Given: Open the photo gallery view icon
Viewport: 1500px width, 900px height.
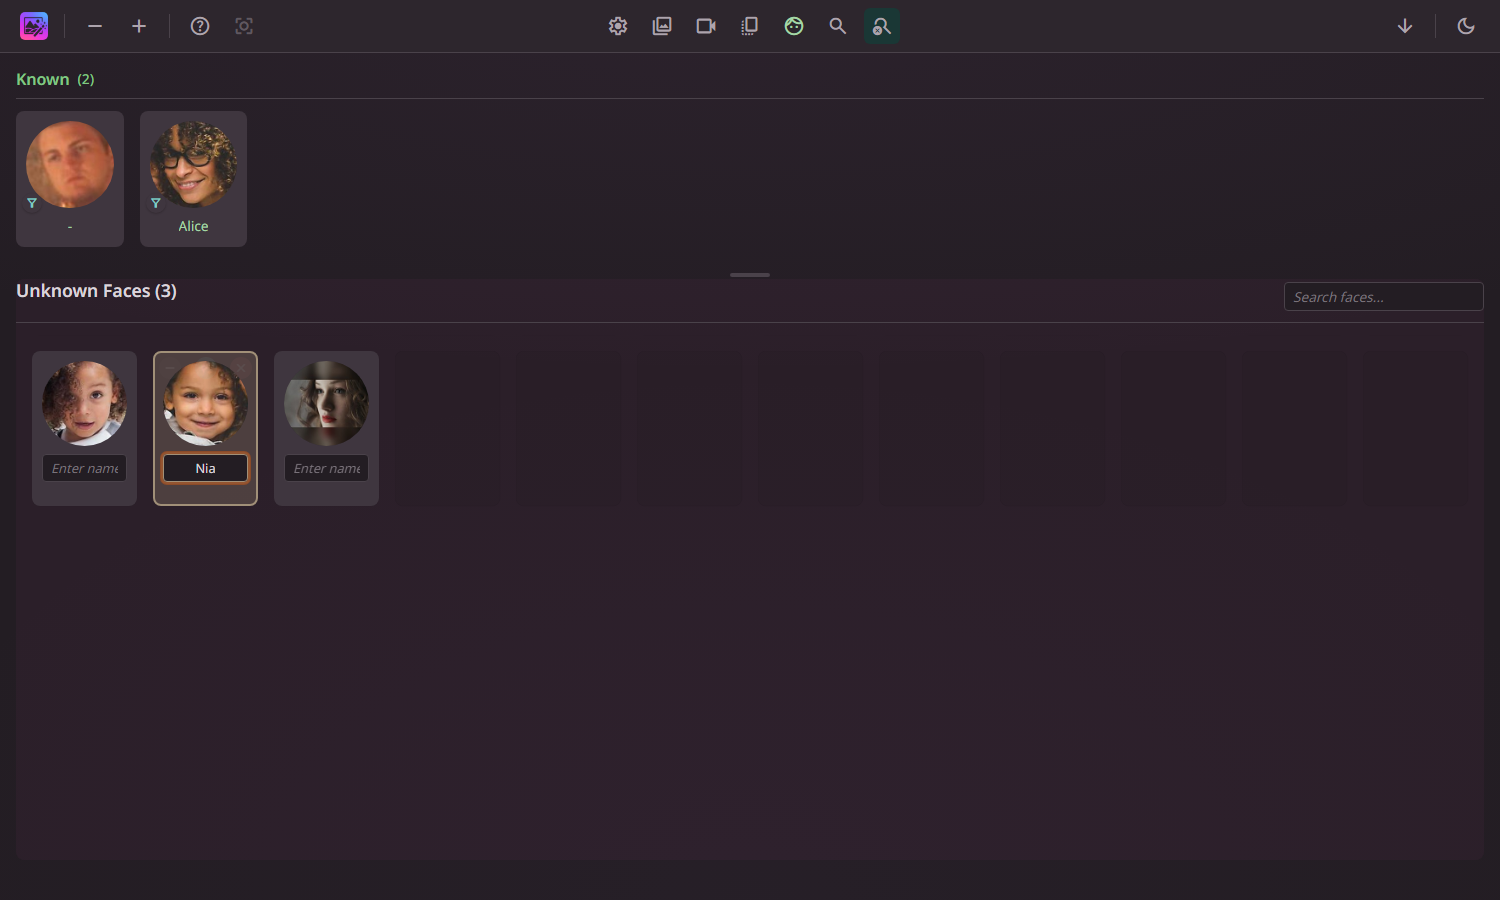Looking at the screenshot, I should tap(661, 26).
